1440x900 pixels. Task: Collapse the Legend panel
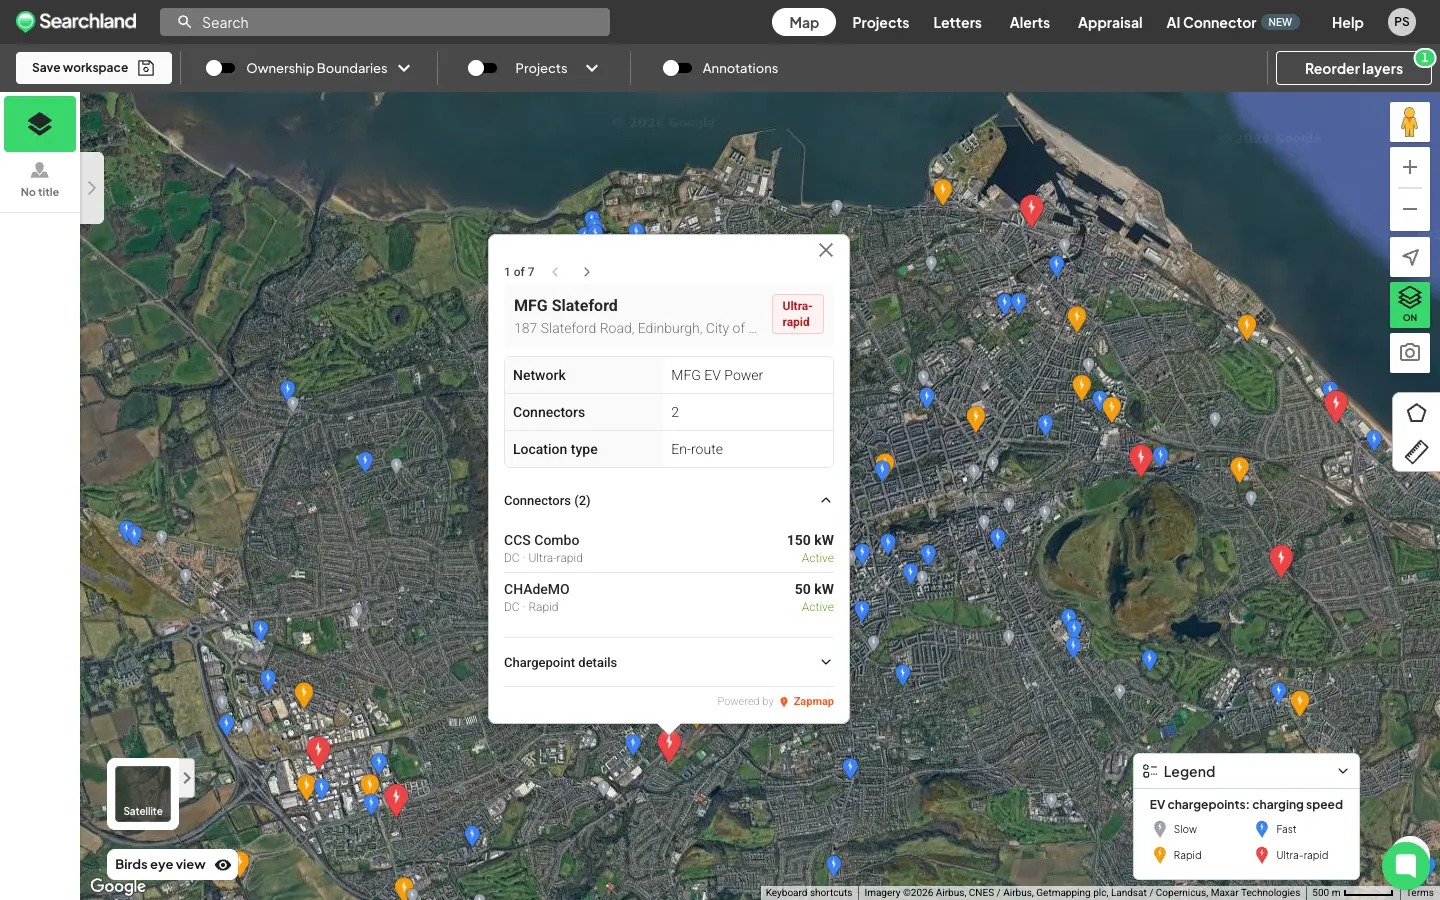1343,771
